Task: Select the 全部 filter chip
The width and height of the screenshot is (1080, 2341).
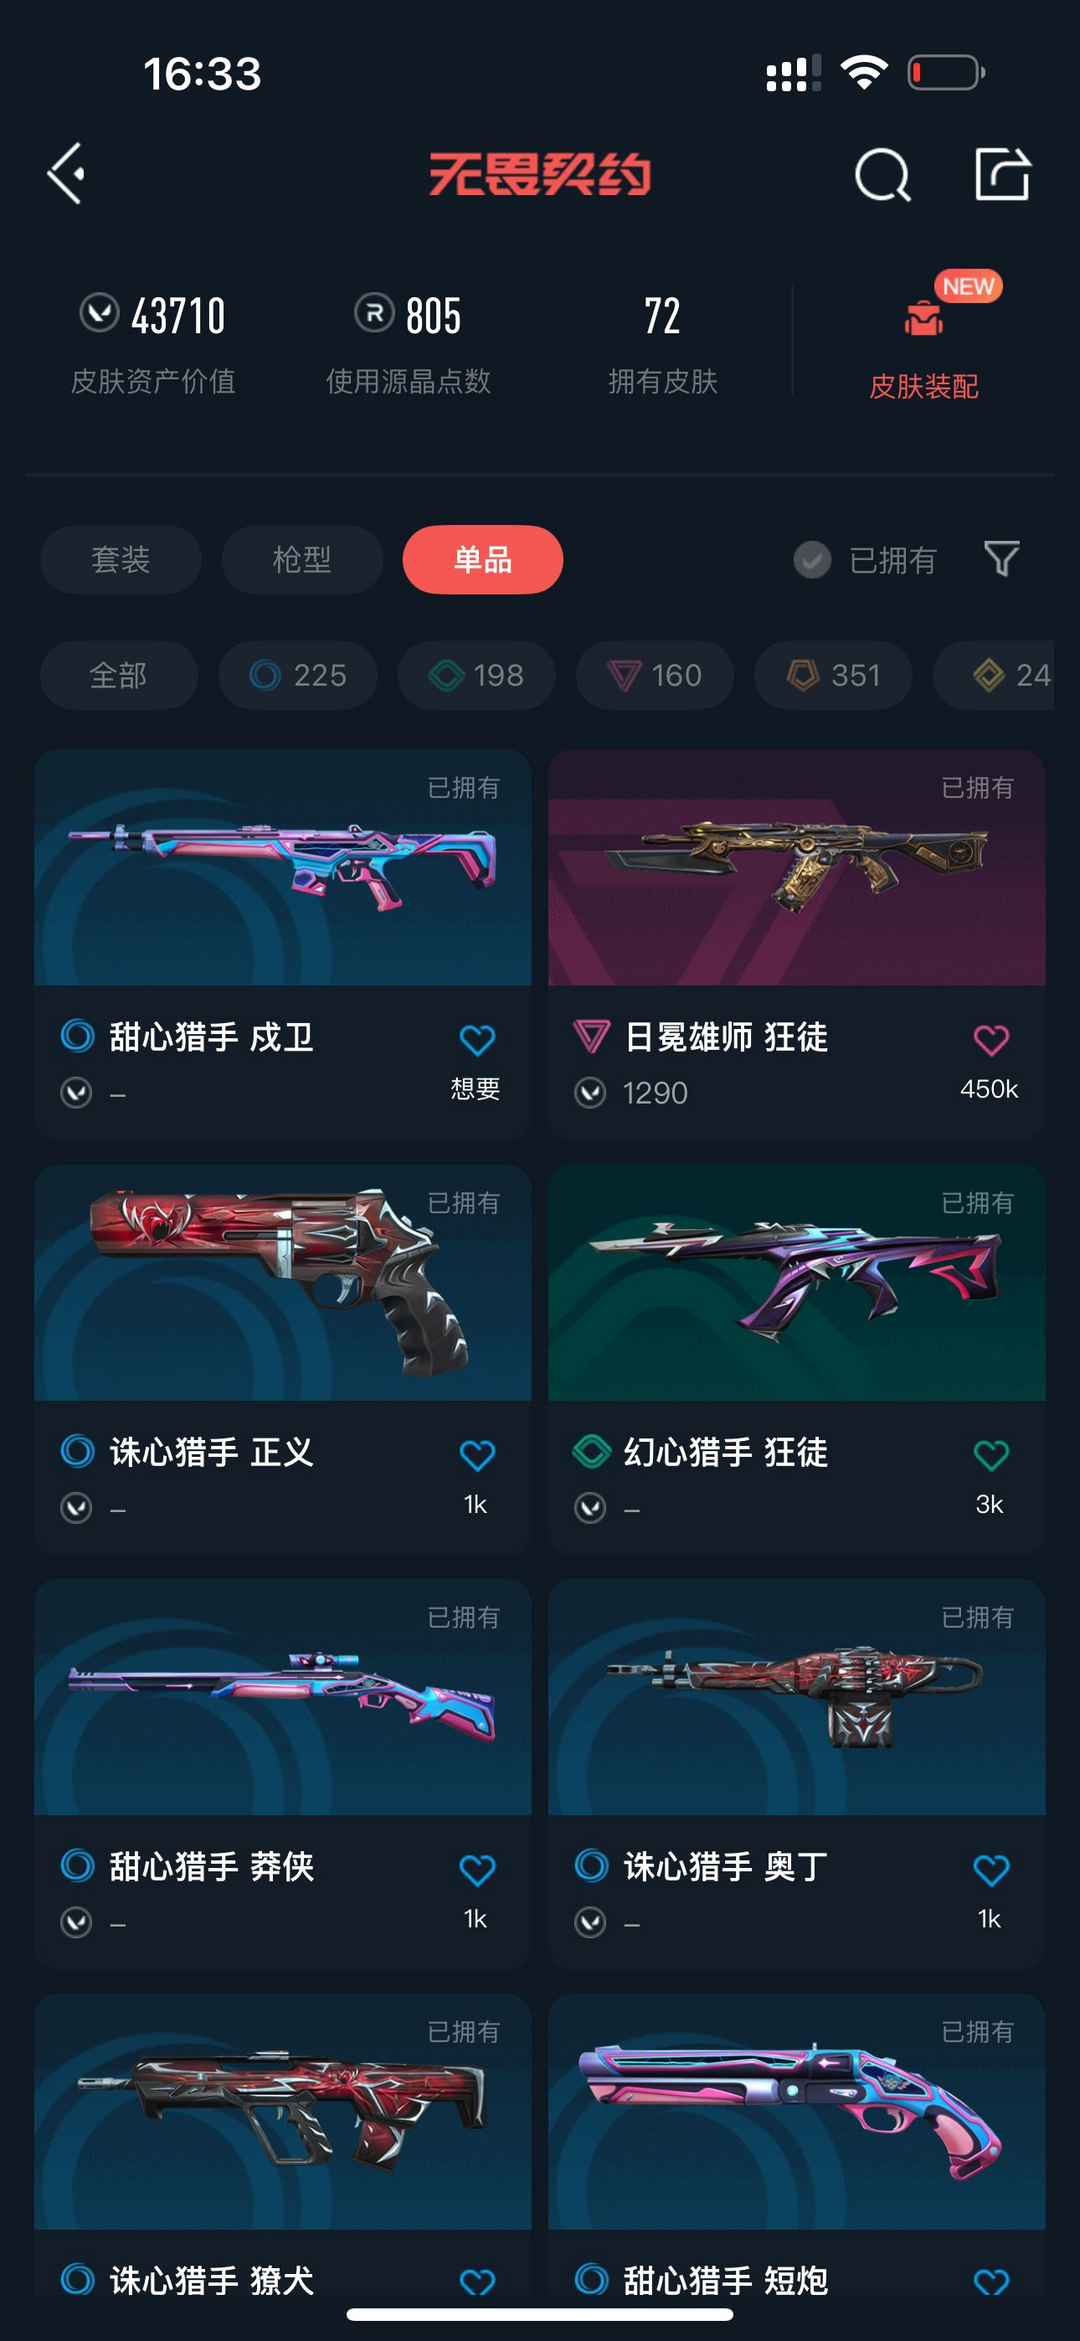Action: click(x=119, y=675)
